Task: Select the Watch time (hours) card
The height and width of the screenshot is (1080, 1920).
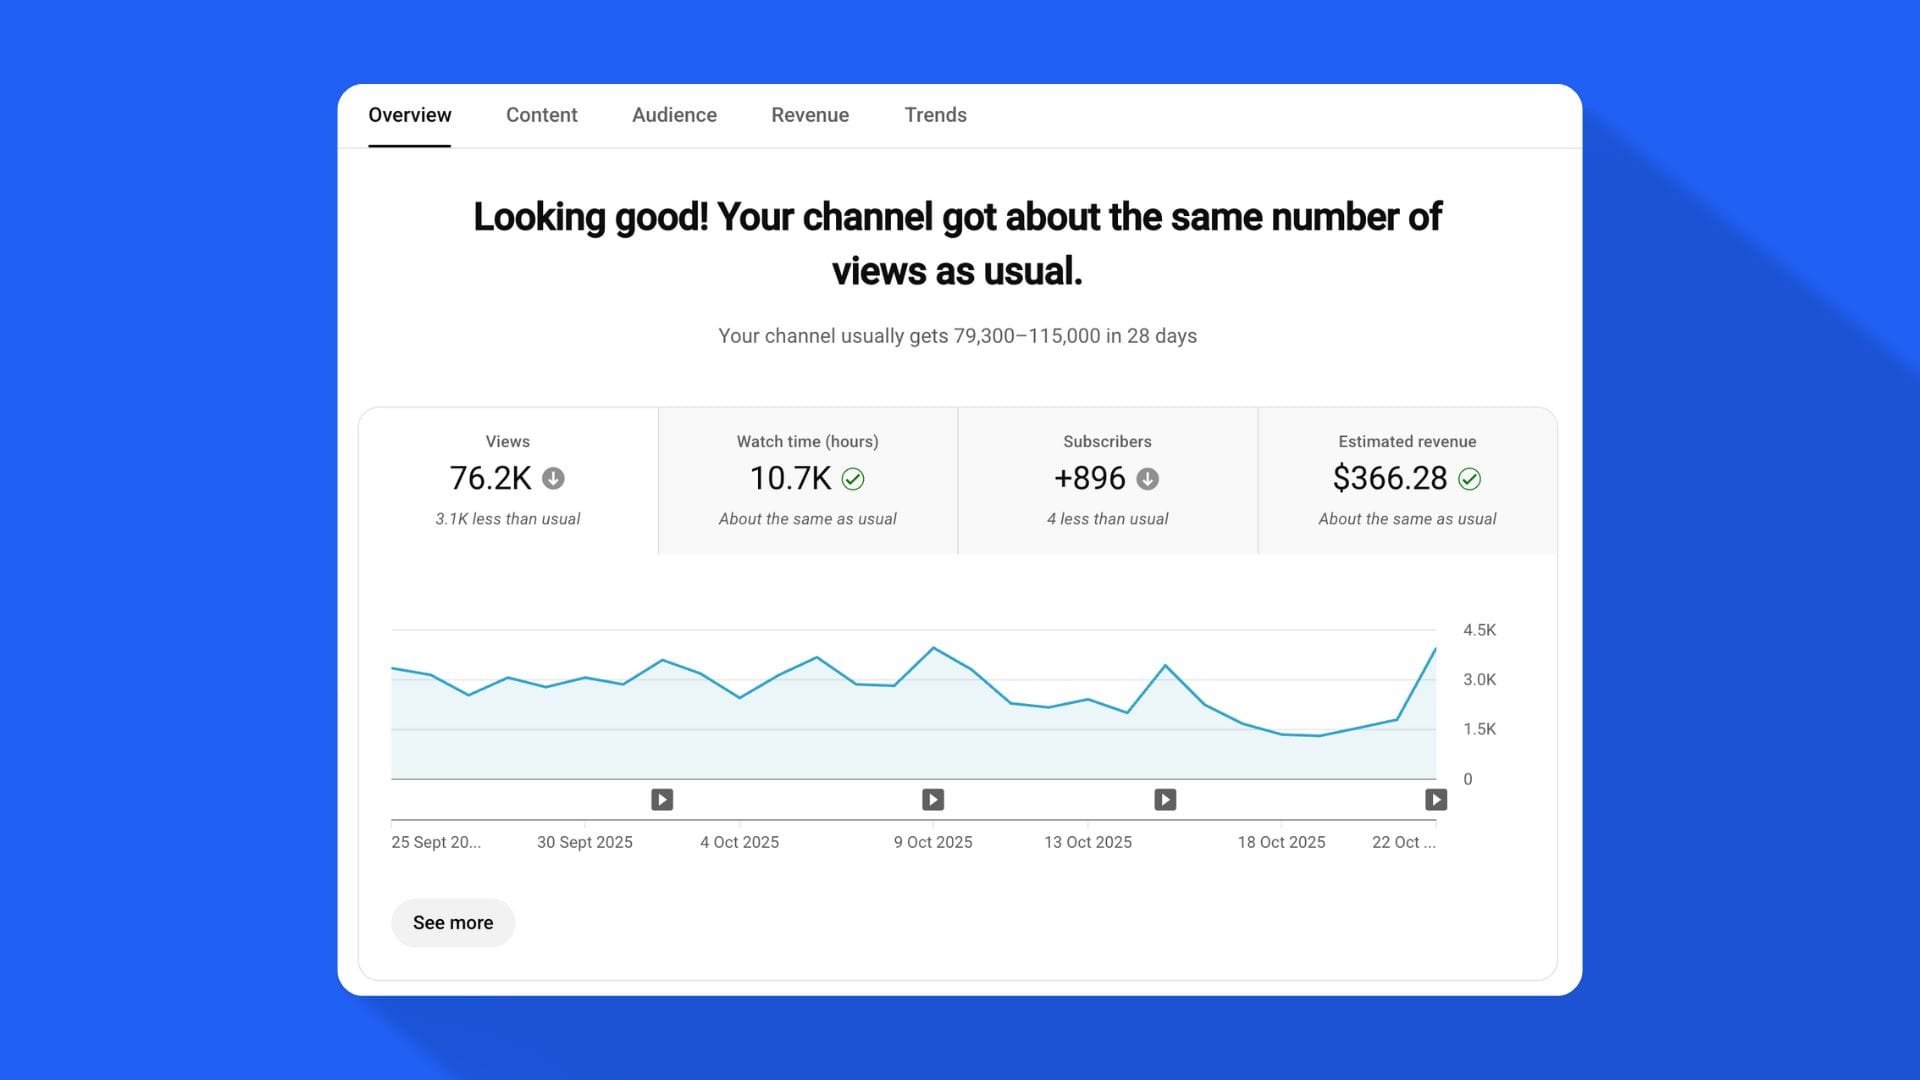Action: (x=807, y=480)
